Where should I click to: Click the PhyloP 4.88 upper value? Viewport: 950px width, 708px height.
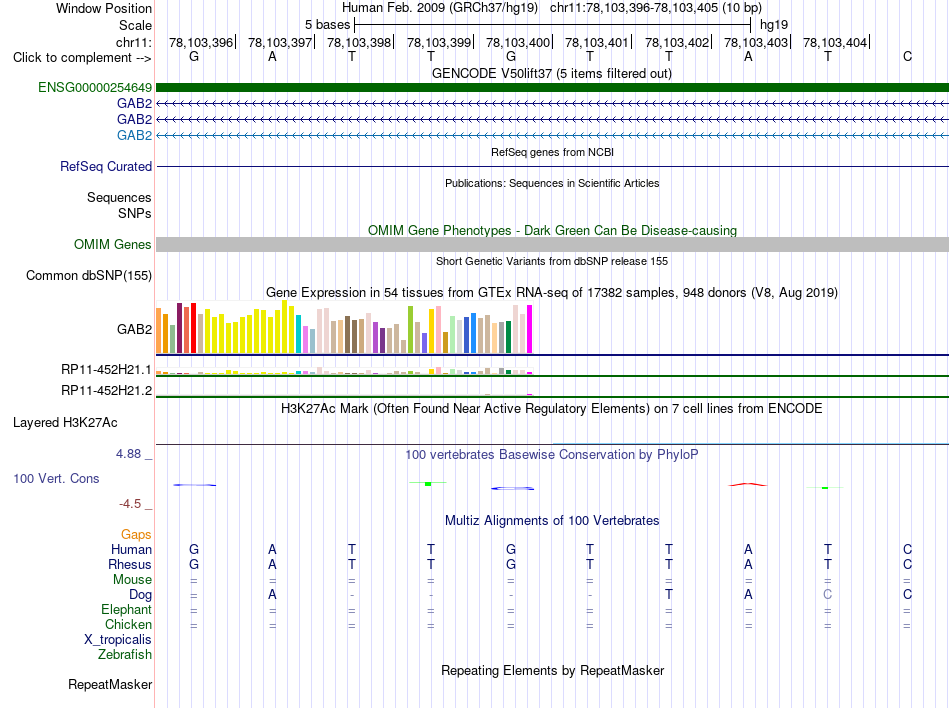(128, 454)
